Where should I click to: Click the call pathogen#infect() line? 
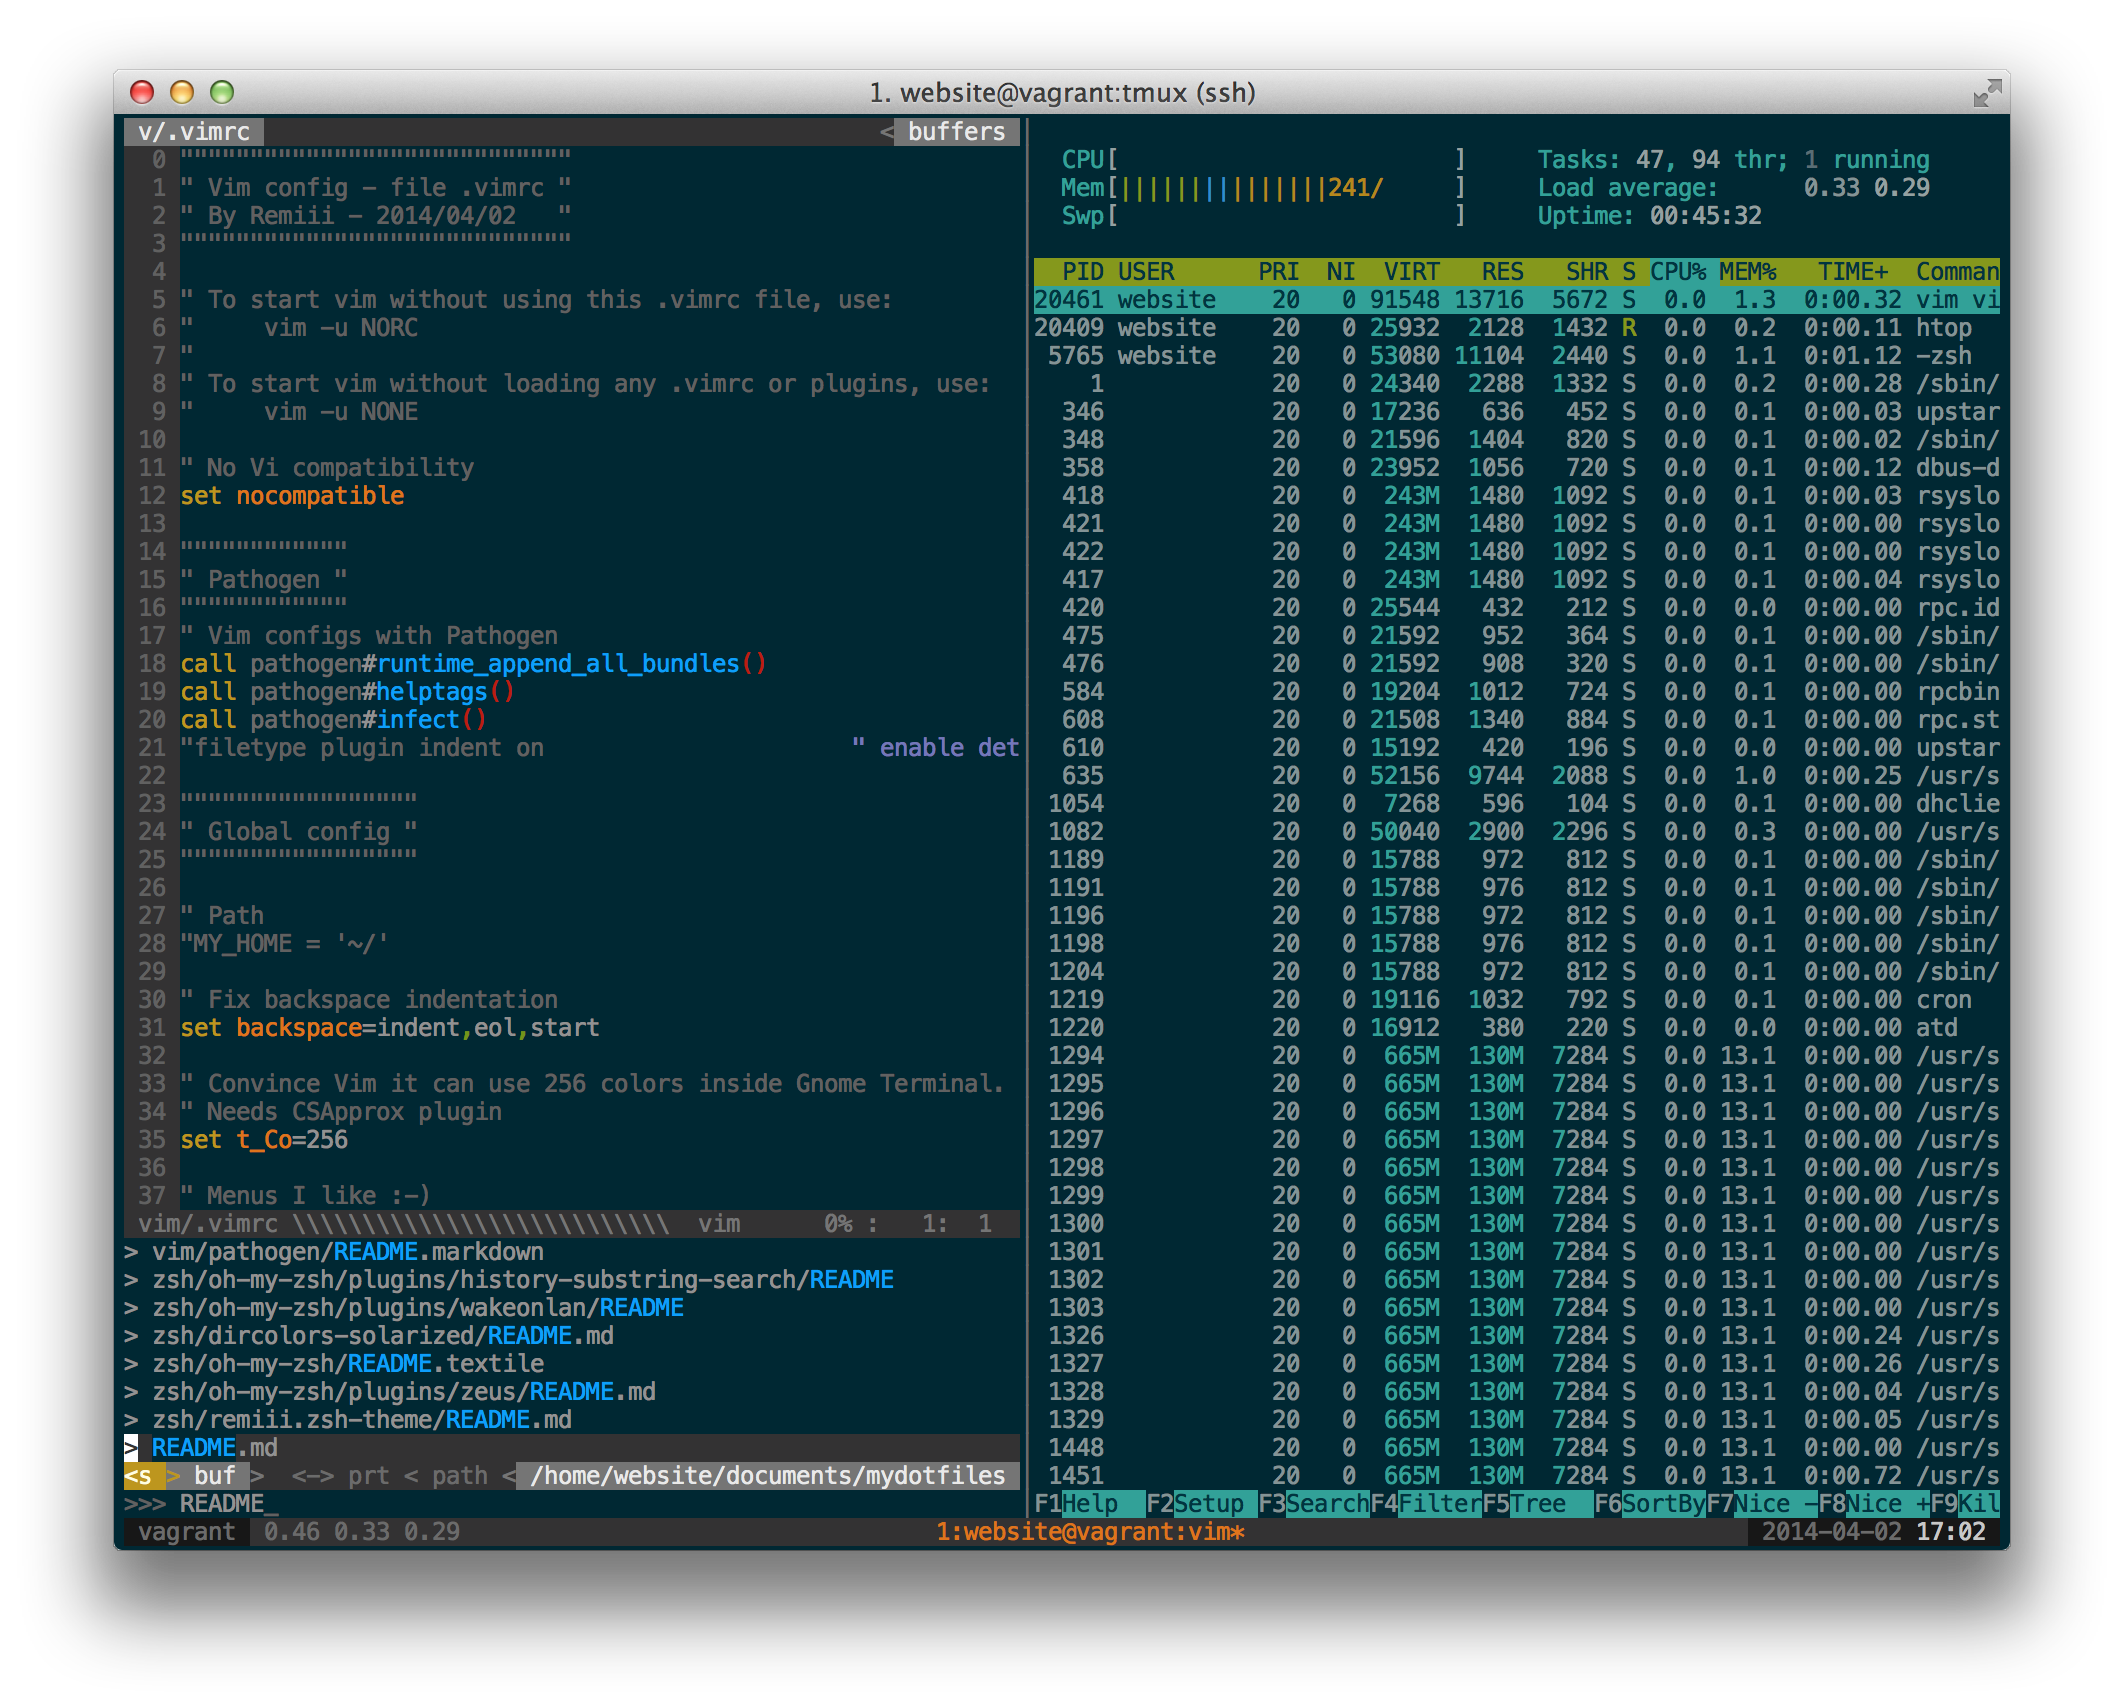tap(333, 720)
